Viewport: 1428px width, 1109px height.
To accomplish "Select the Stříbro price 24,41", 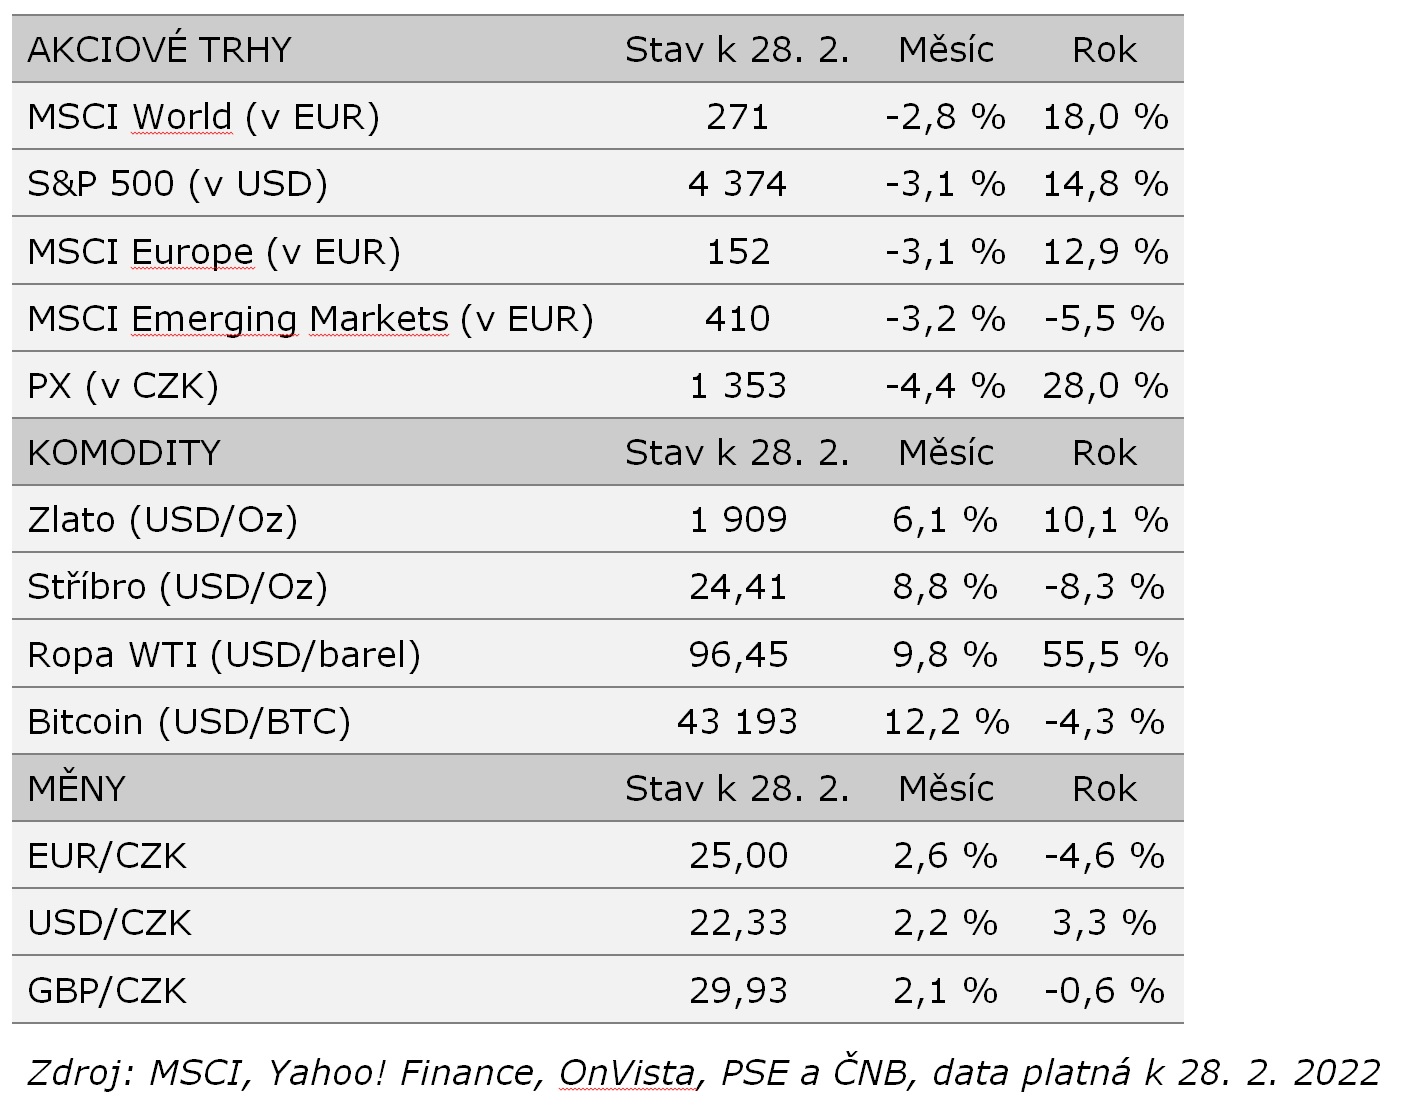I will coord(738,587).
